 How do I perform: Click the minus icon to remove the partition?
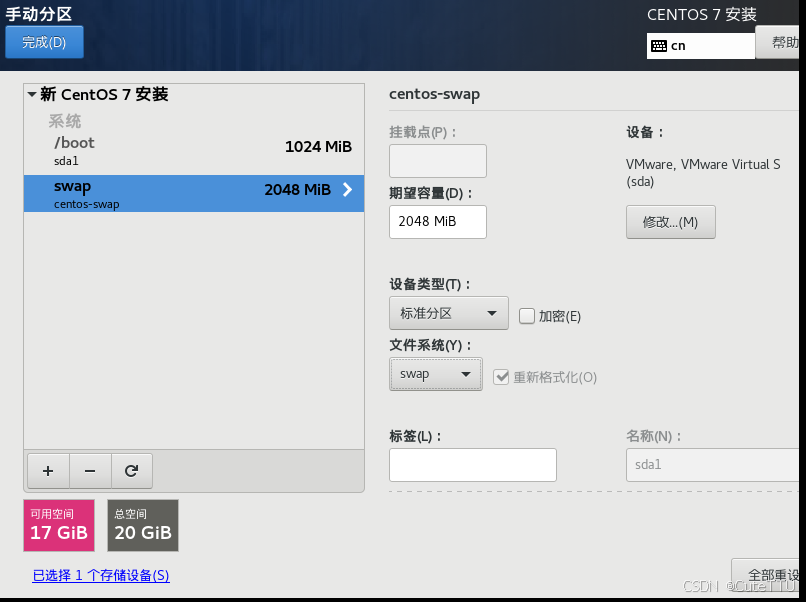(90, 471)
